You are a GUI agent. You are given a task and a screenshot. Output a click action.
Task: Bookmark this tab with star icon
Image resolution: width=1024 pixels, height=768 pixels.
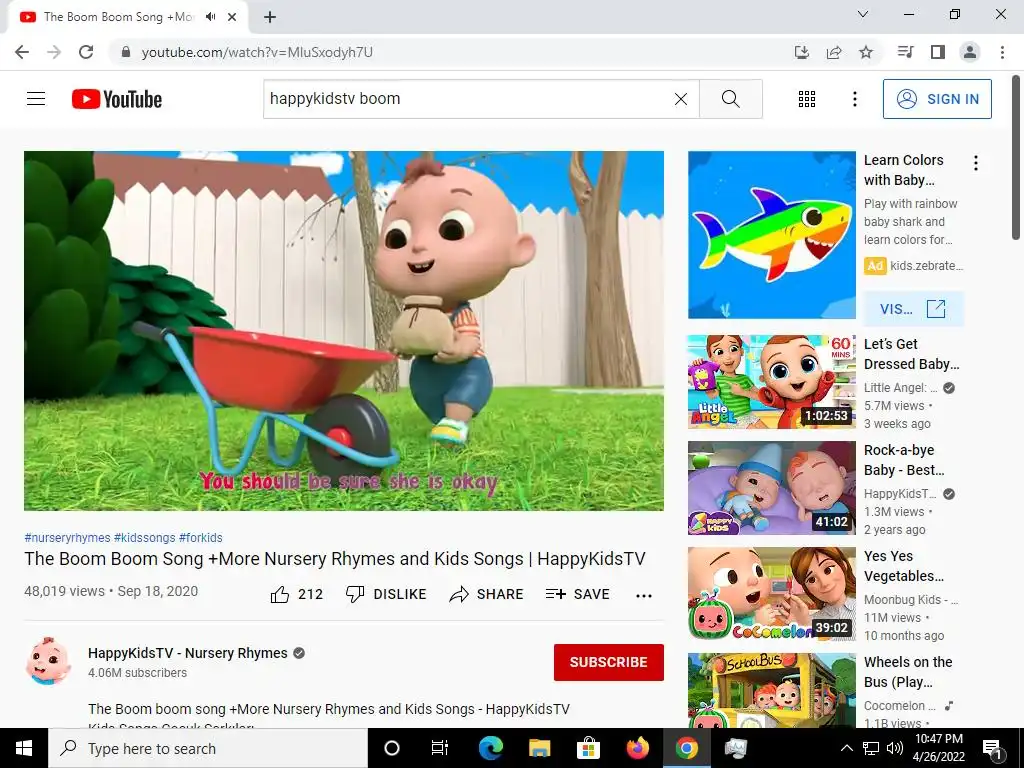[866, 52]
